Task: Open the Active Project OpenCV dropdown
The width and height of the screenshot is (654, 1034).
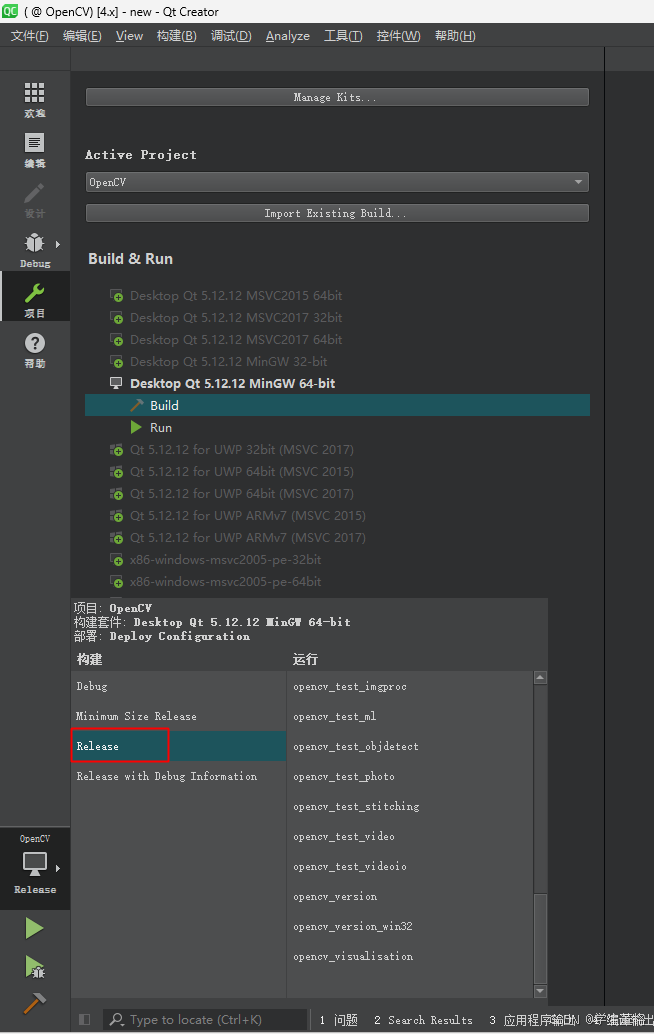Action: coord(337,182)
